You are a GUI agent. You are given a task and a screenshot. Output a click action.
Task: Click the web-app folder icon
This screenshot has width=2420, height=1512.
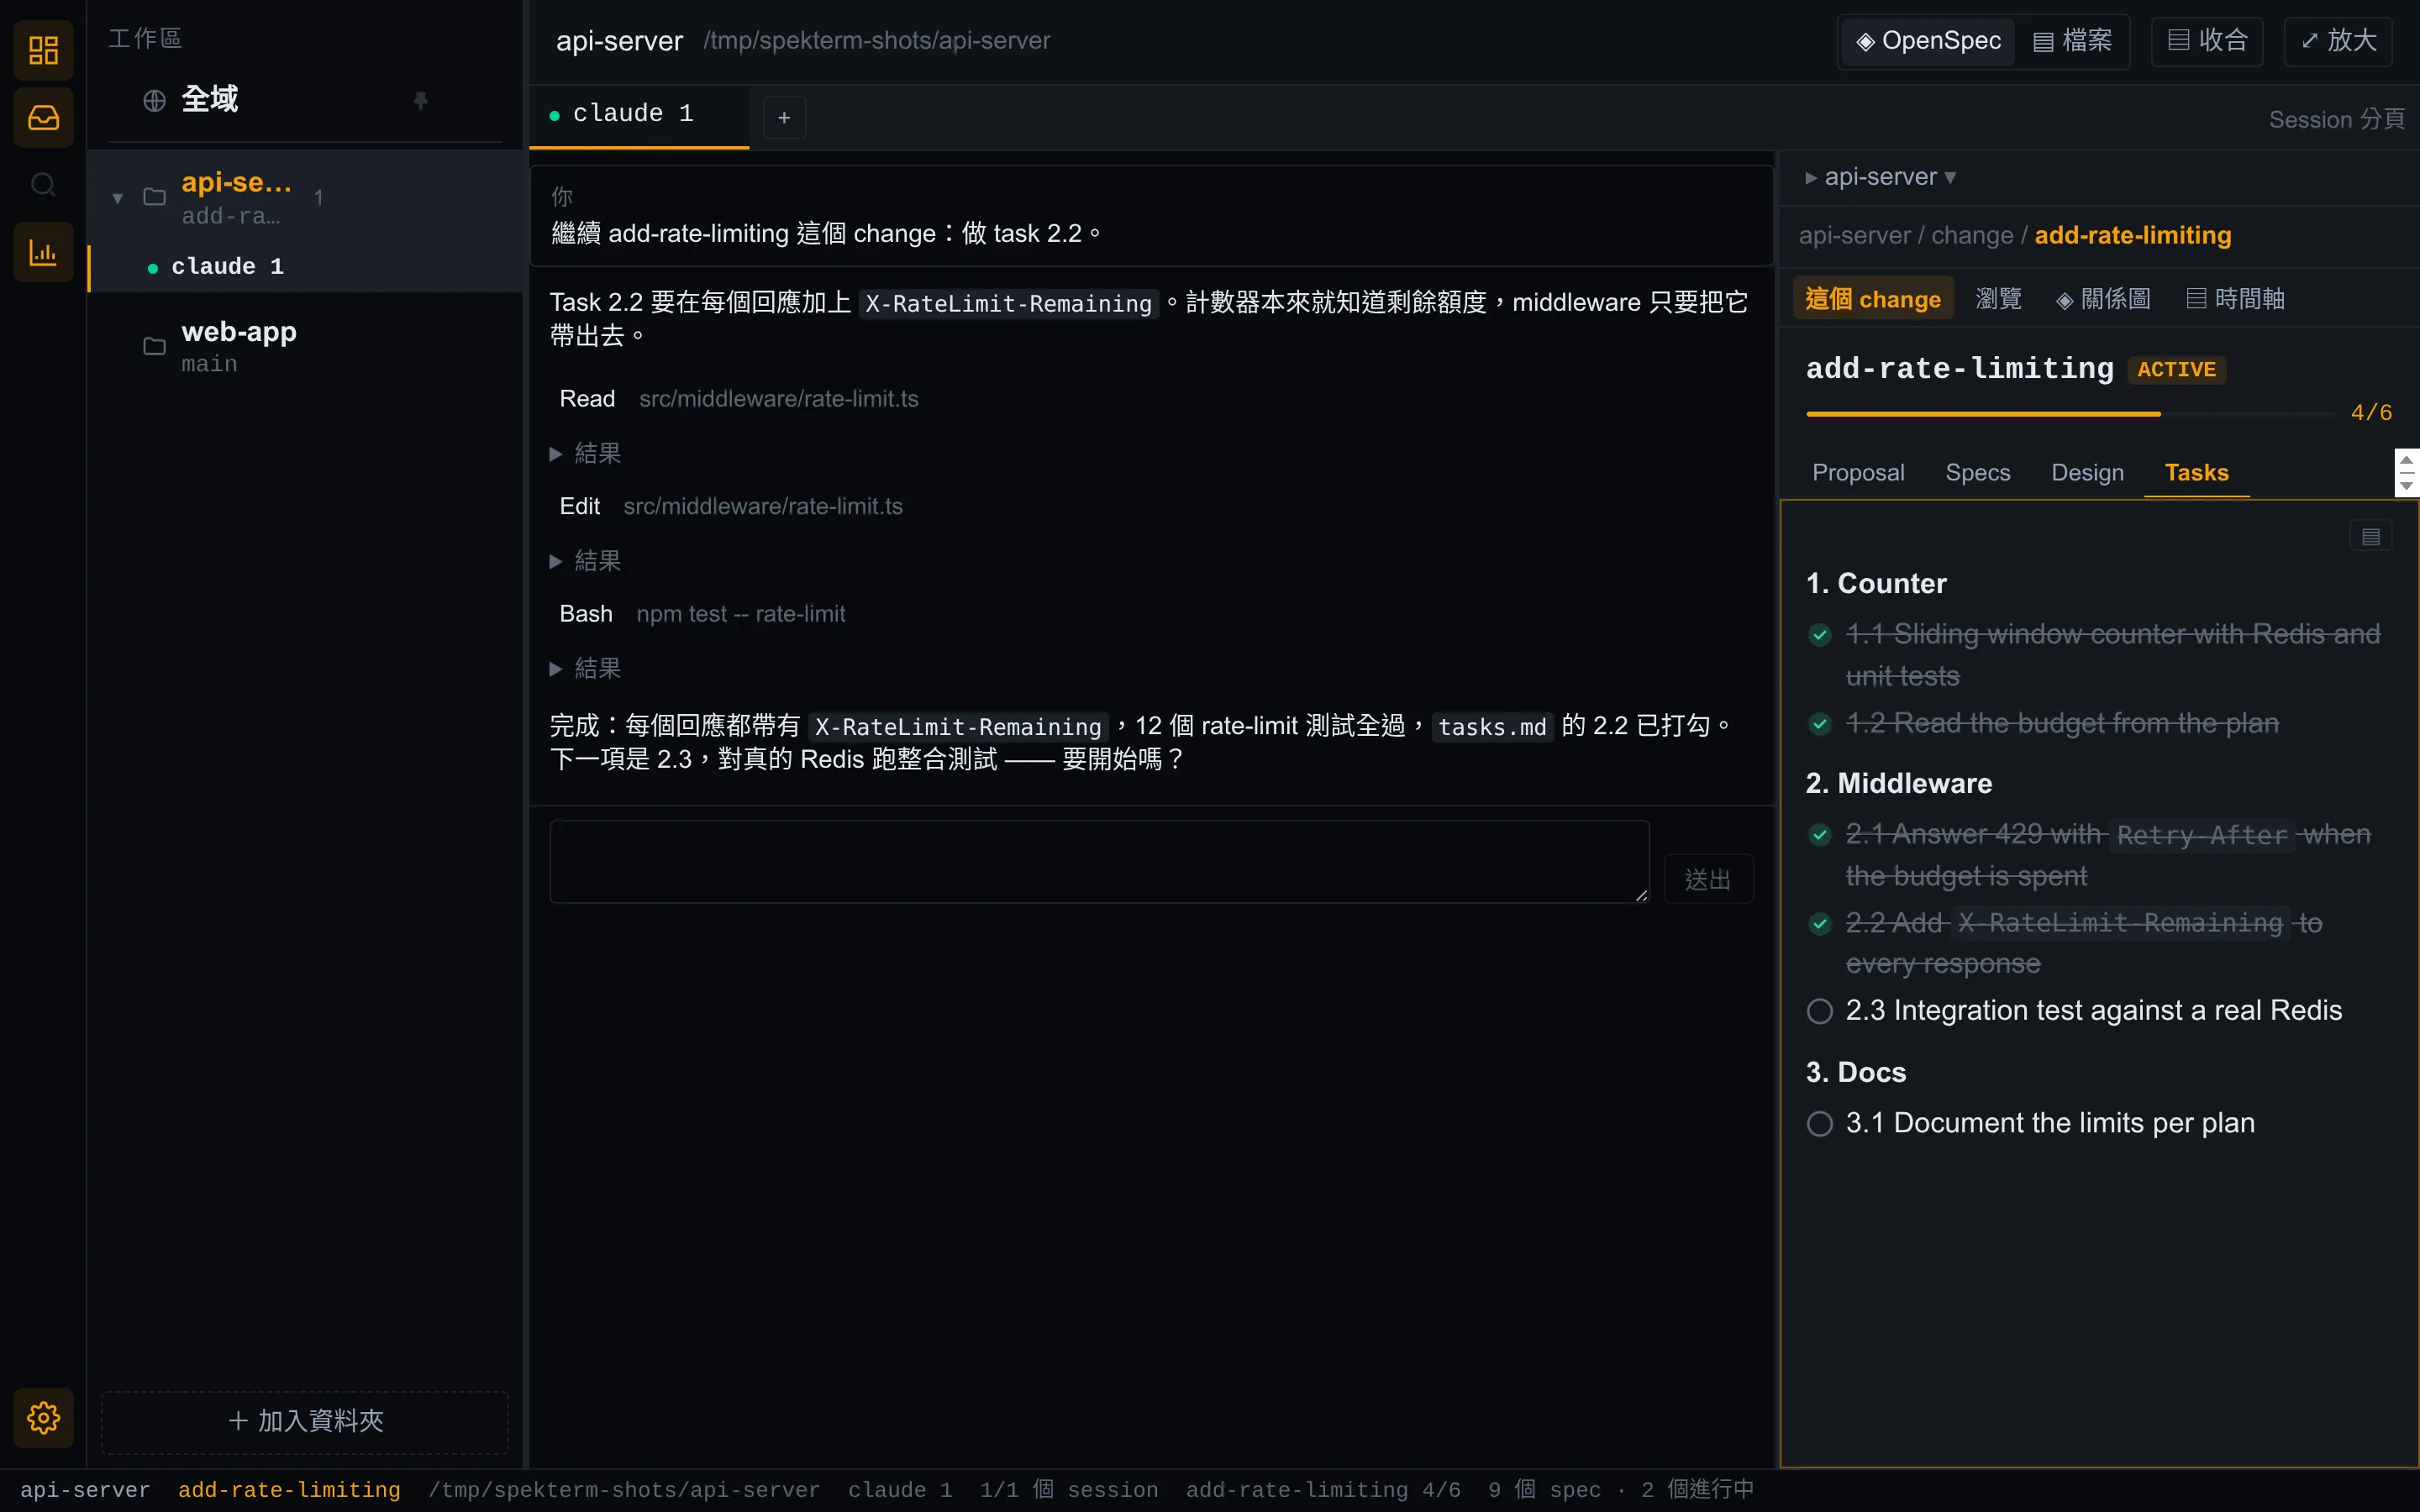(x=154, y=346)
